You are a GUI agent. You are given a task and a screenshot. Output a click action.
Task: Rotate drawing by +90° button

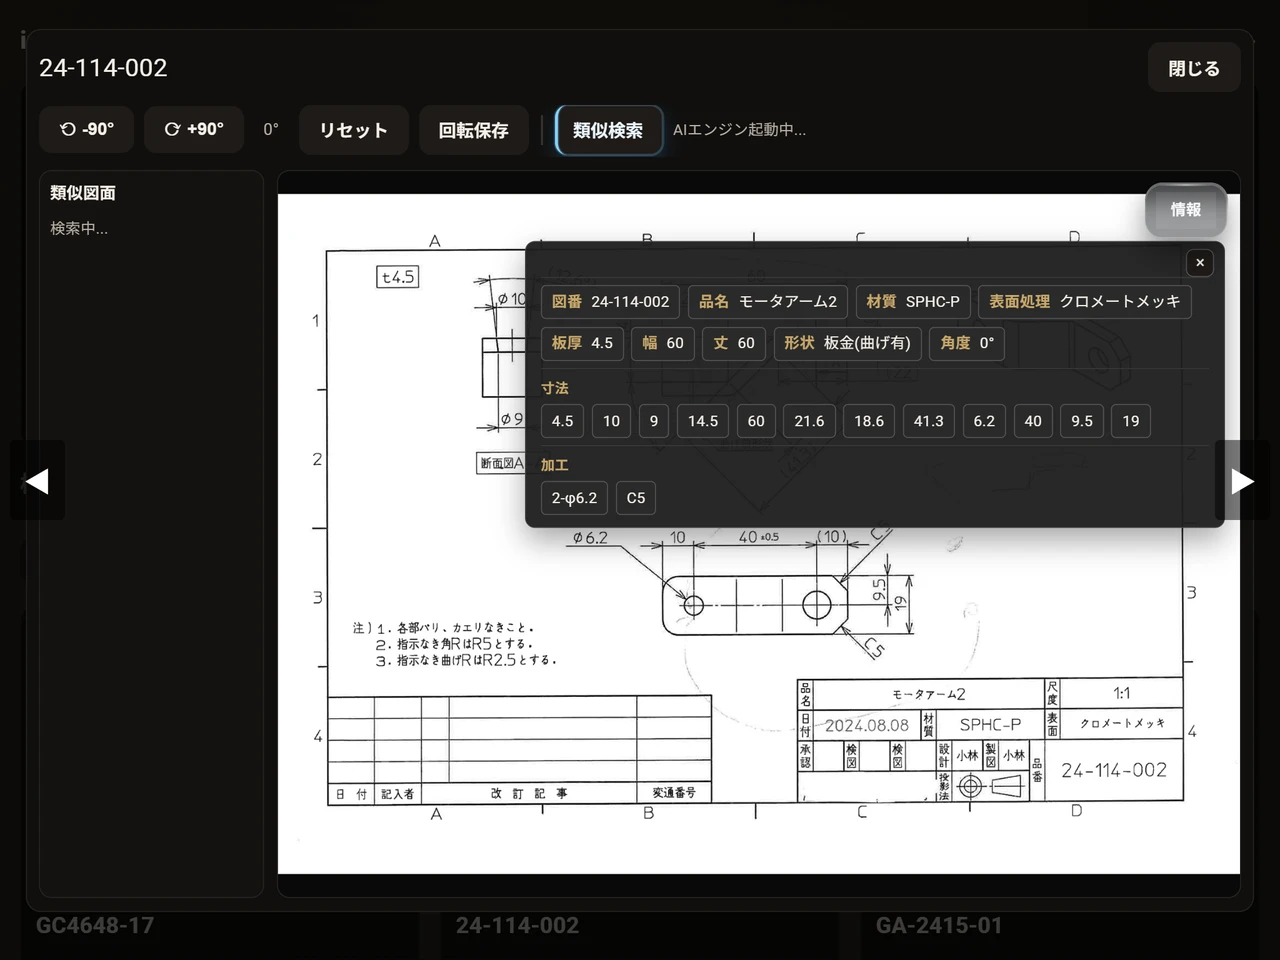coord(194,130)
